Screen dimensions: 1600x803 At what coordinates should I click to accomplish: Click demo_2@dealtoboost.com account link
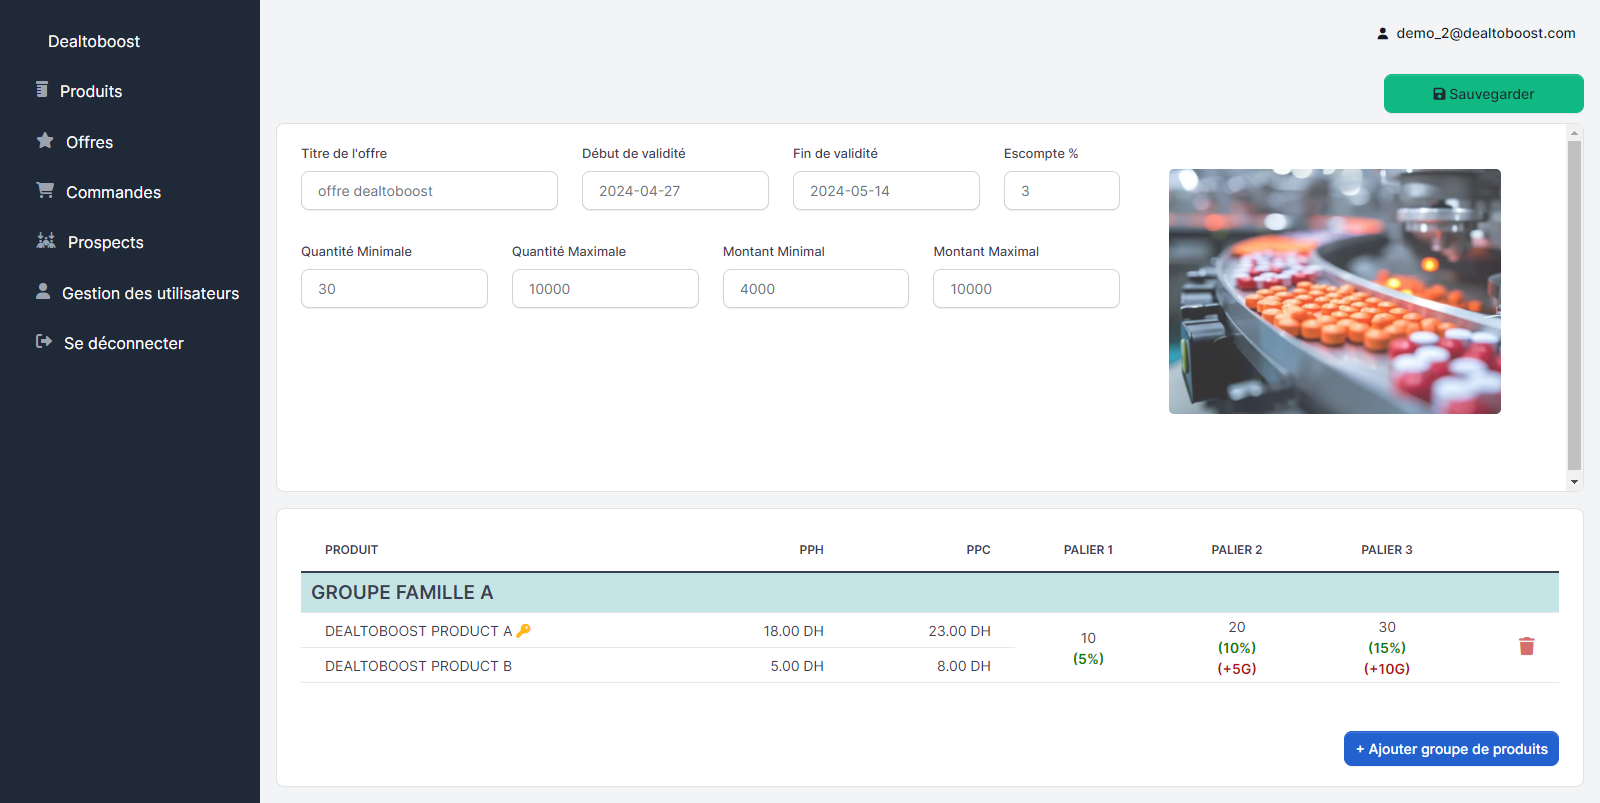[x=1486, y=33]
